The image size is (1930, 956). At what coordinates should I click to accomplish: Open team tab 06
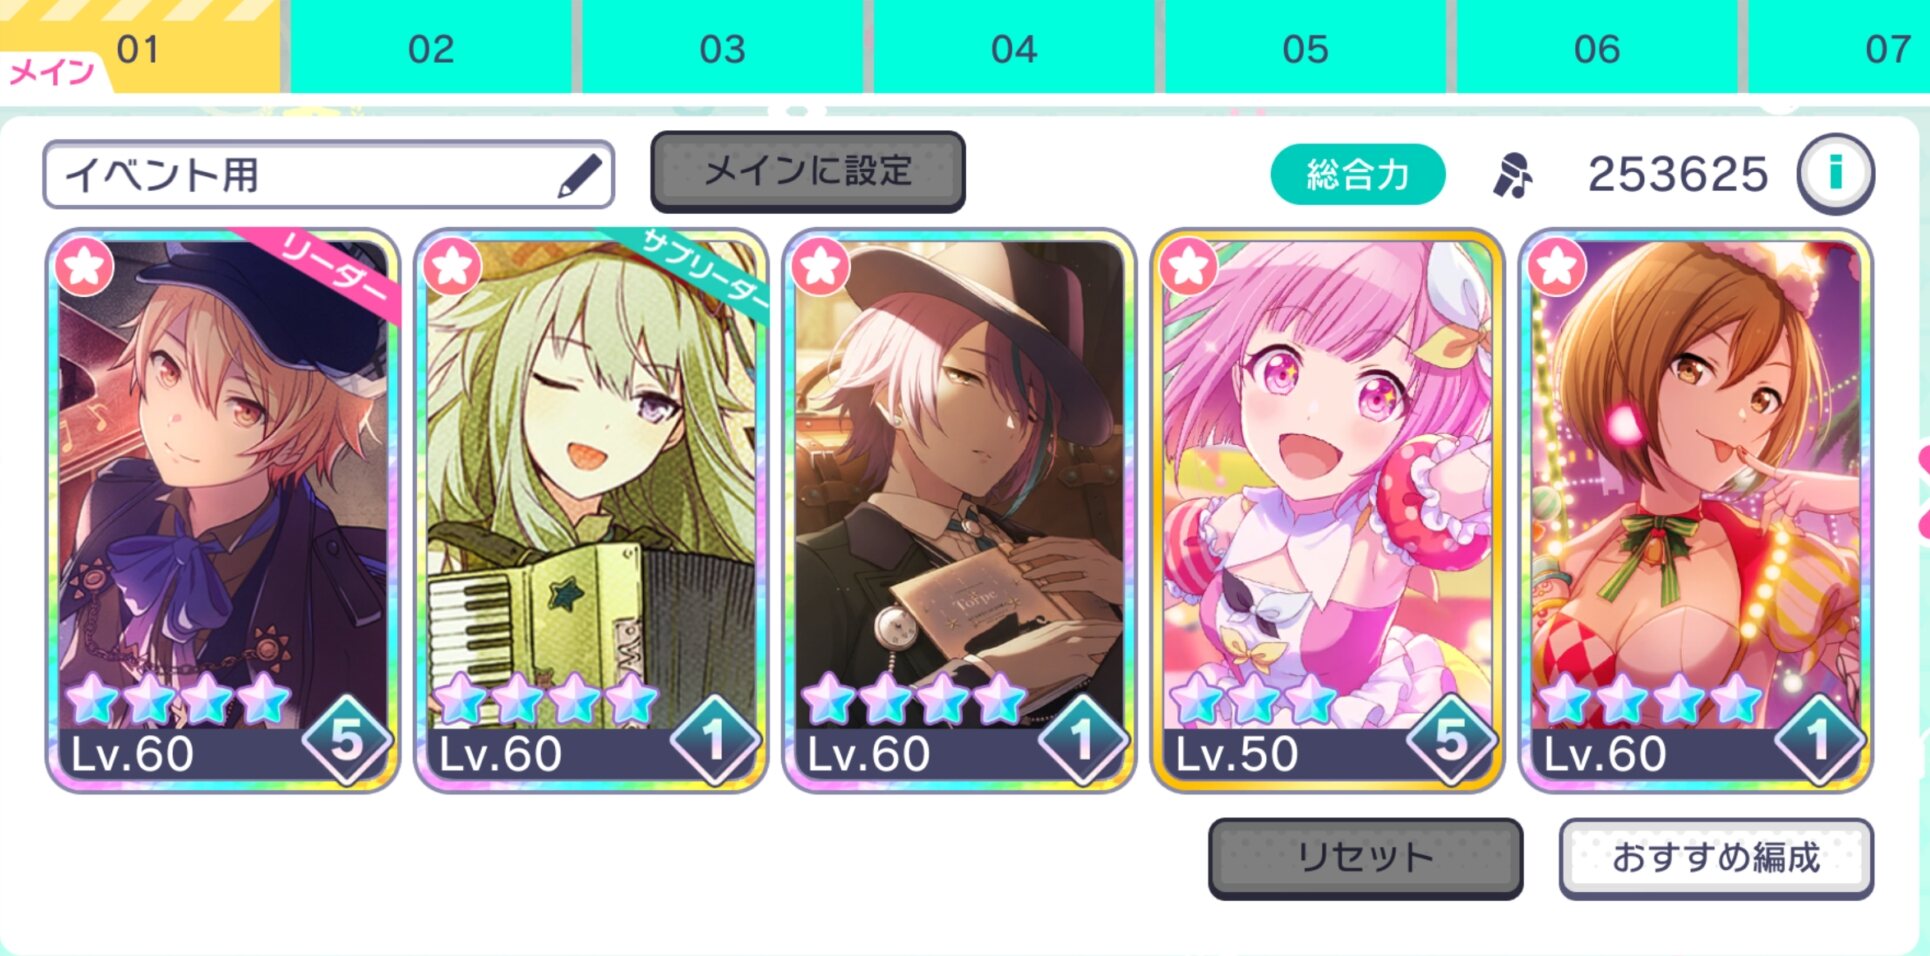[x=1597, y=47]
